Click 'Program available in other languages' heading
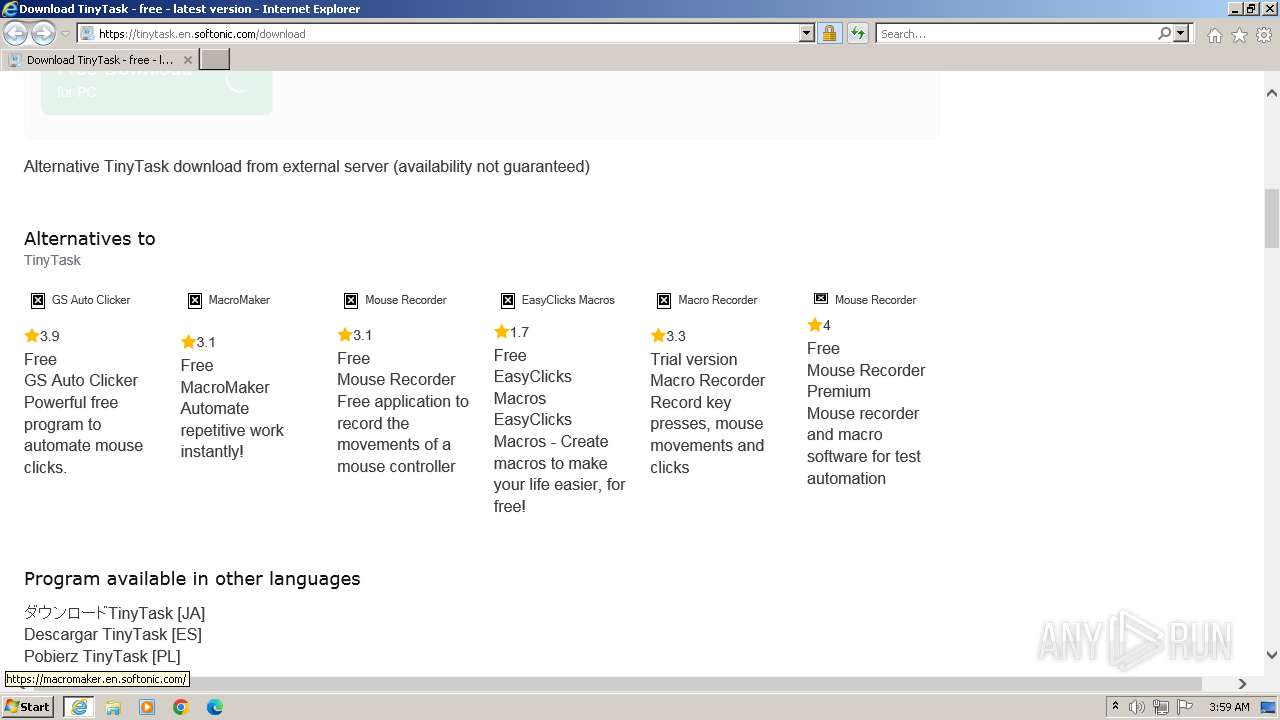This screenshot has height=720, width=1280. [x=192, y=579]
